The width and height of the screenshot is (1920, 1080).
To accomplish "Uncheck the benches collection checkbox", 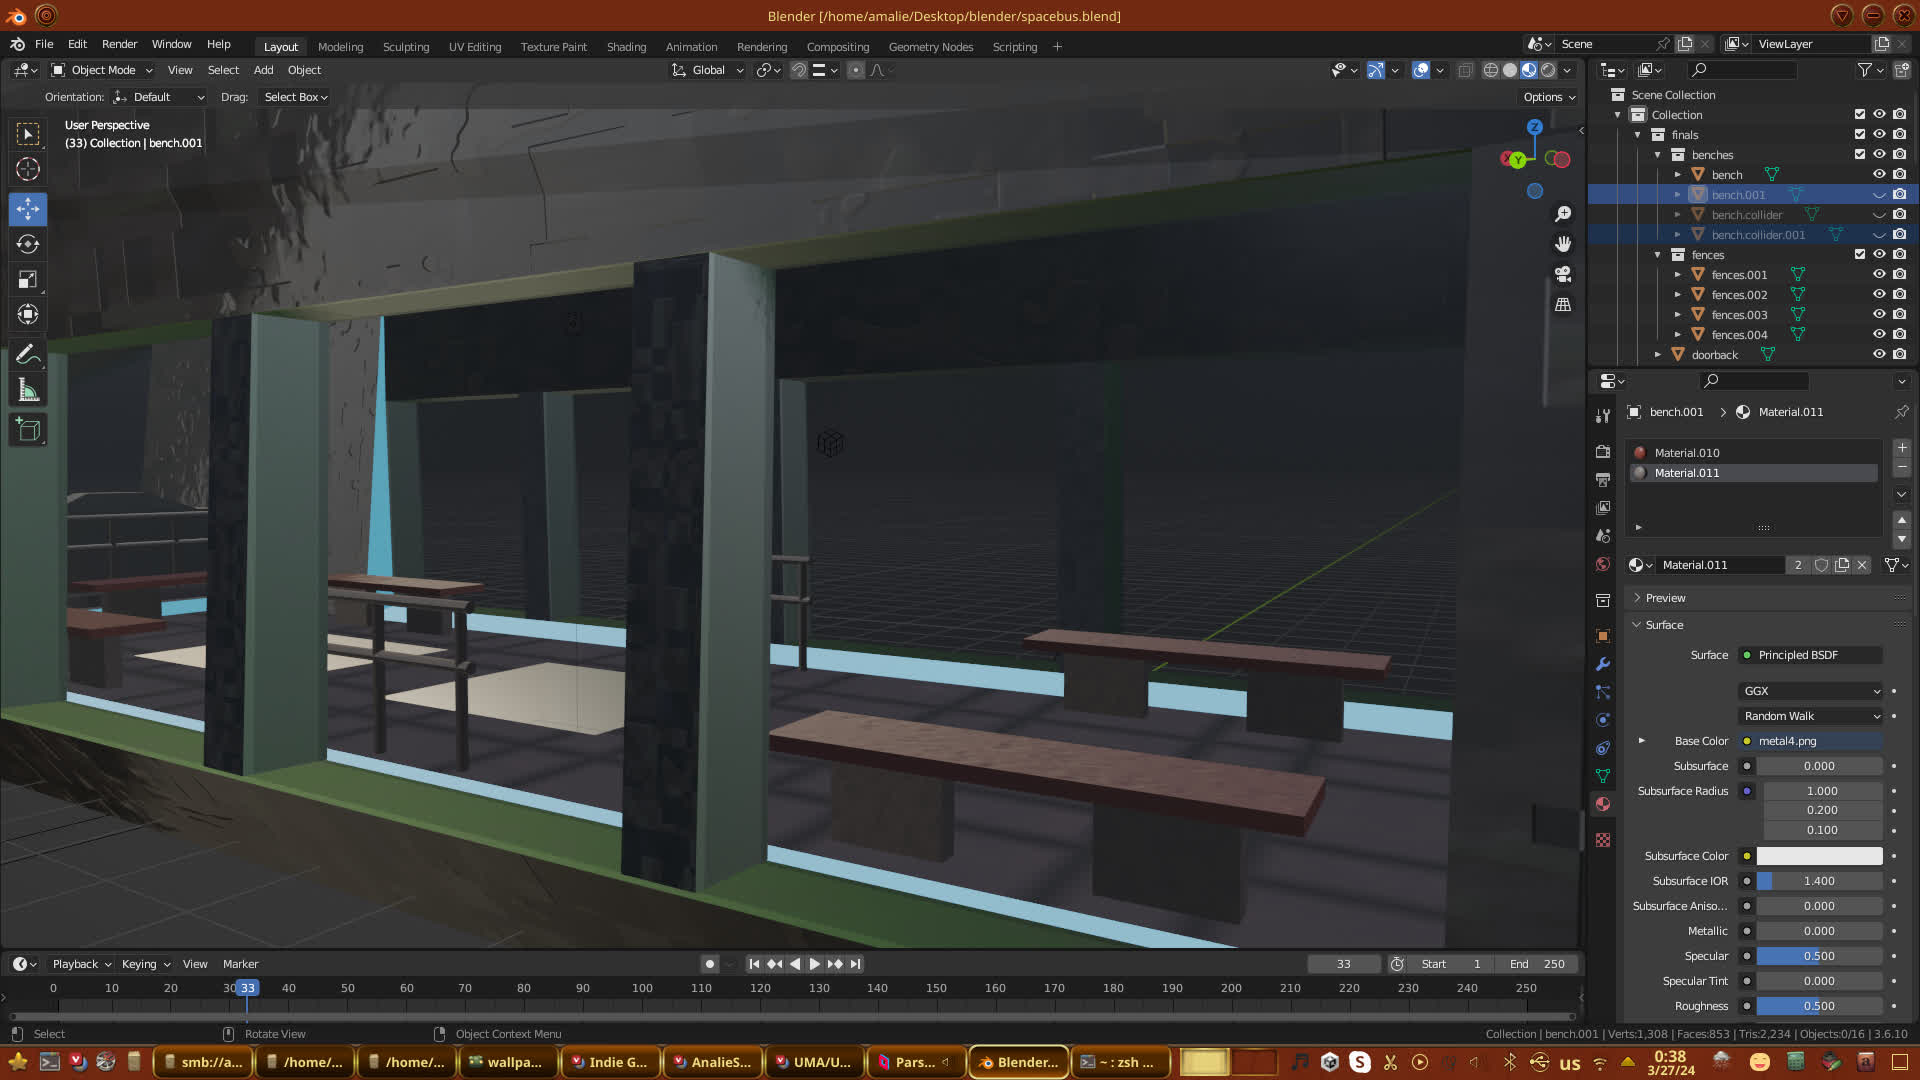I will (1860, 154).
